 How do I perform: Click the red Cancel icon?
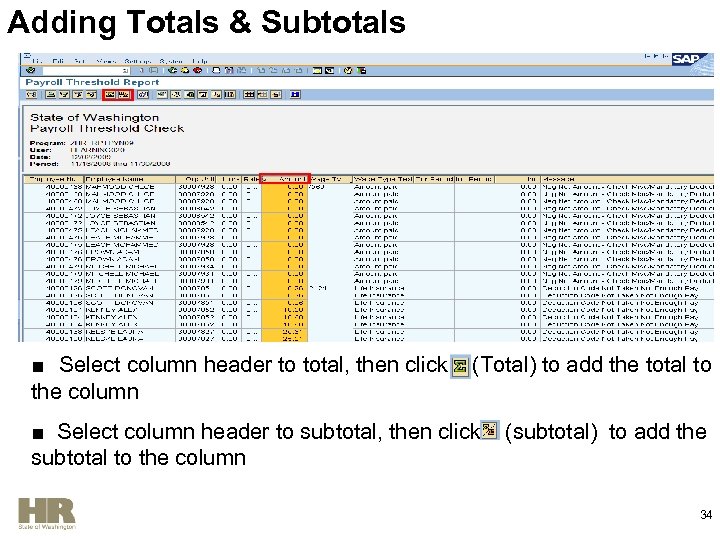198,70
